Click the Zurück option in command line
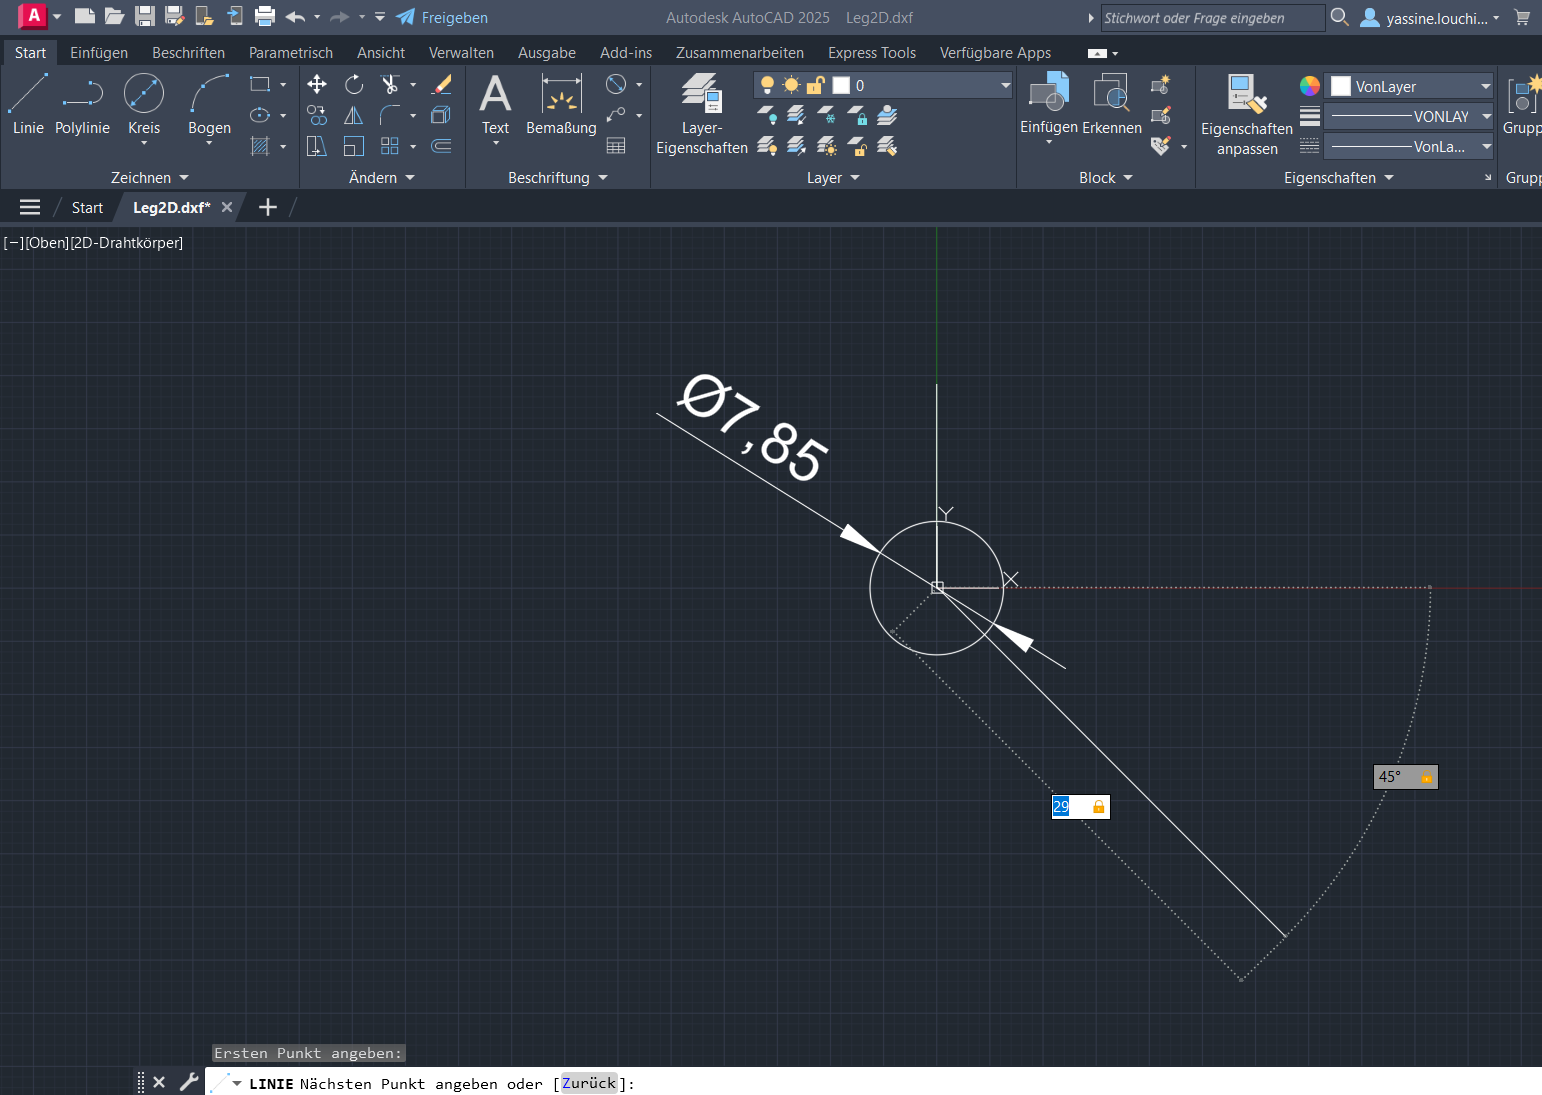This screenshot has width=1542, height=1095. (x=589, y=1083)
